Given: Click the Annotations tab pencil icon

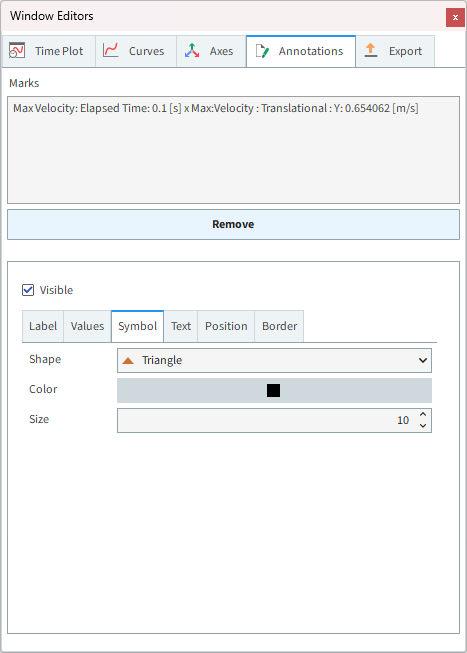Looking at the screenshot, I should pyautogui.click(x=262, y=51).
